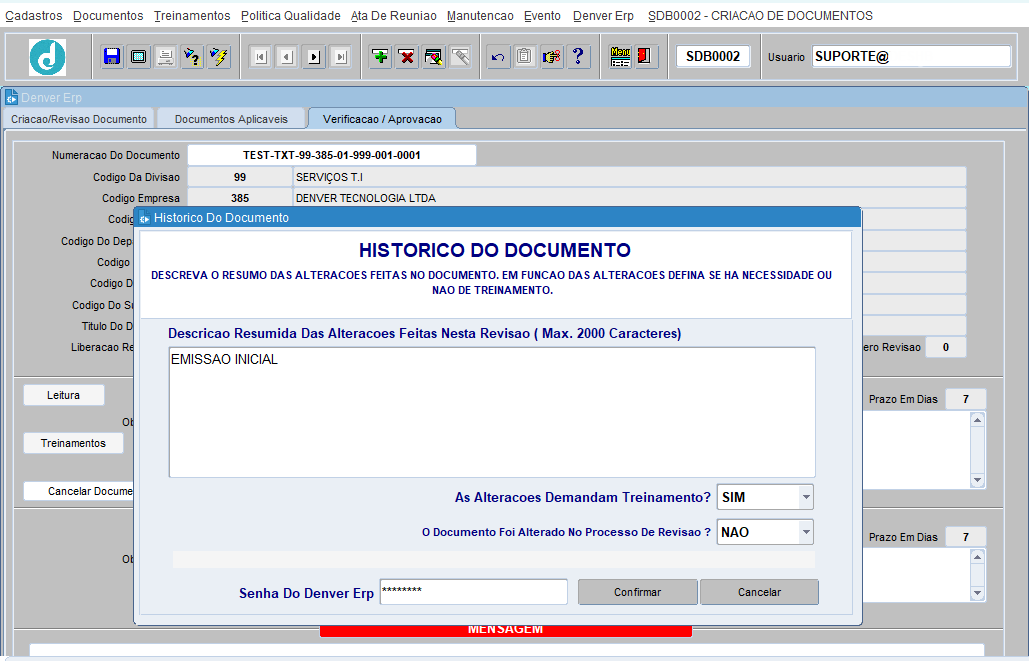Open the Ata De Reuniao menu
Image resolution: width=1029 pixels, height=661 pixels.
[x=394, y=16]
